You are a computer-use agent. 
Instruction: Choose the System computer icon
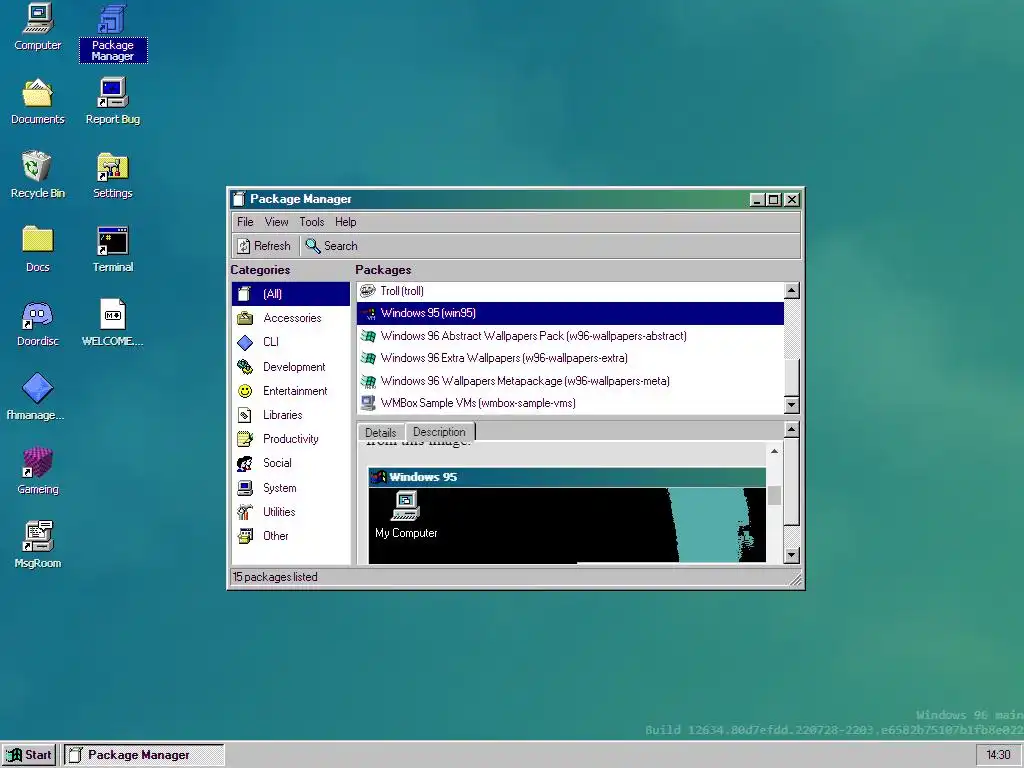[x=245, y=488]
